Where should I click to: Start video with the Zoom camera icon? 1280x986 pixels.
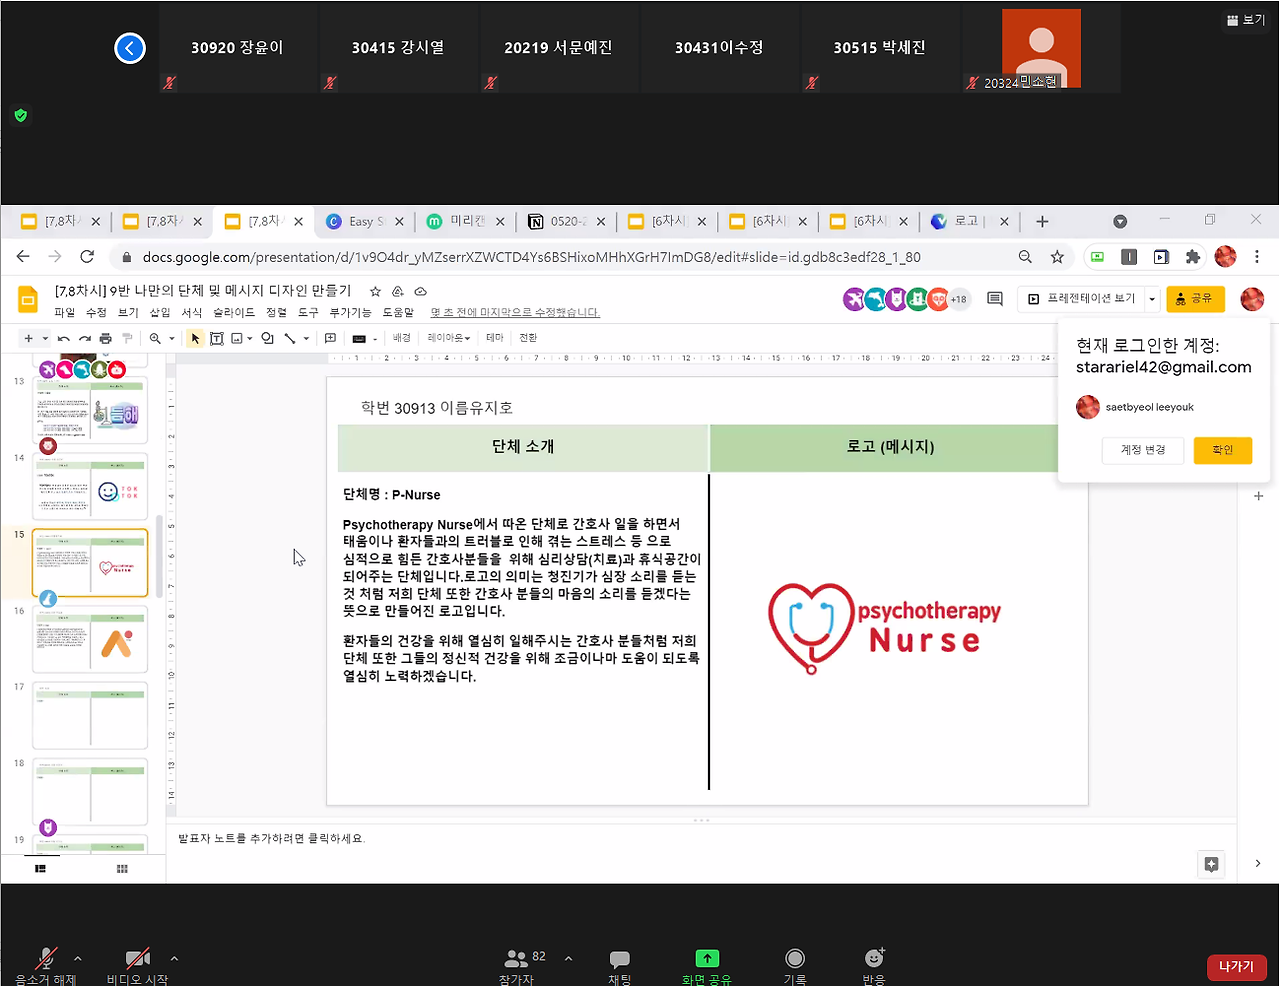click(137, 959)
